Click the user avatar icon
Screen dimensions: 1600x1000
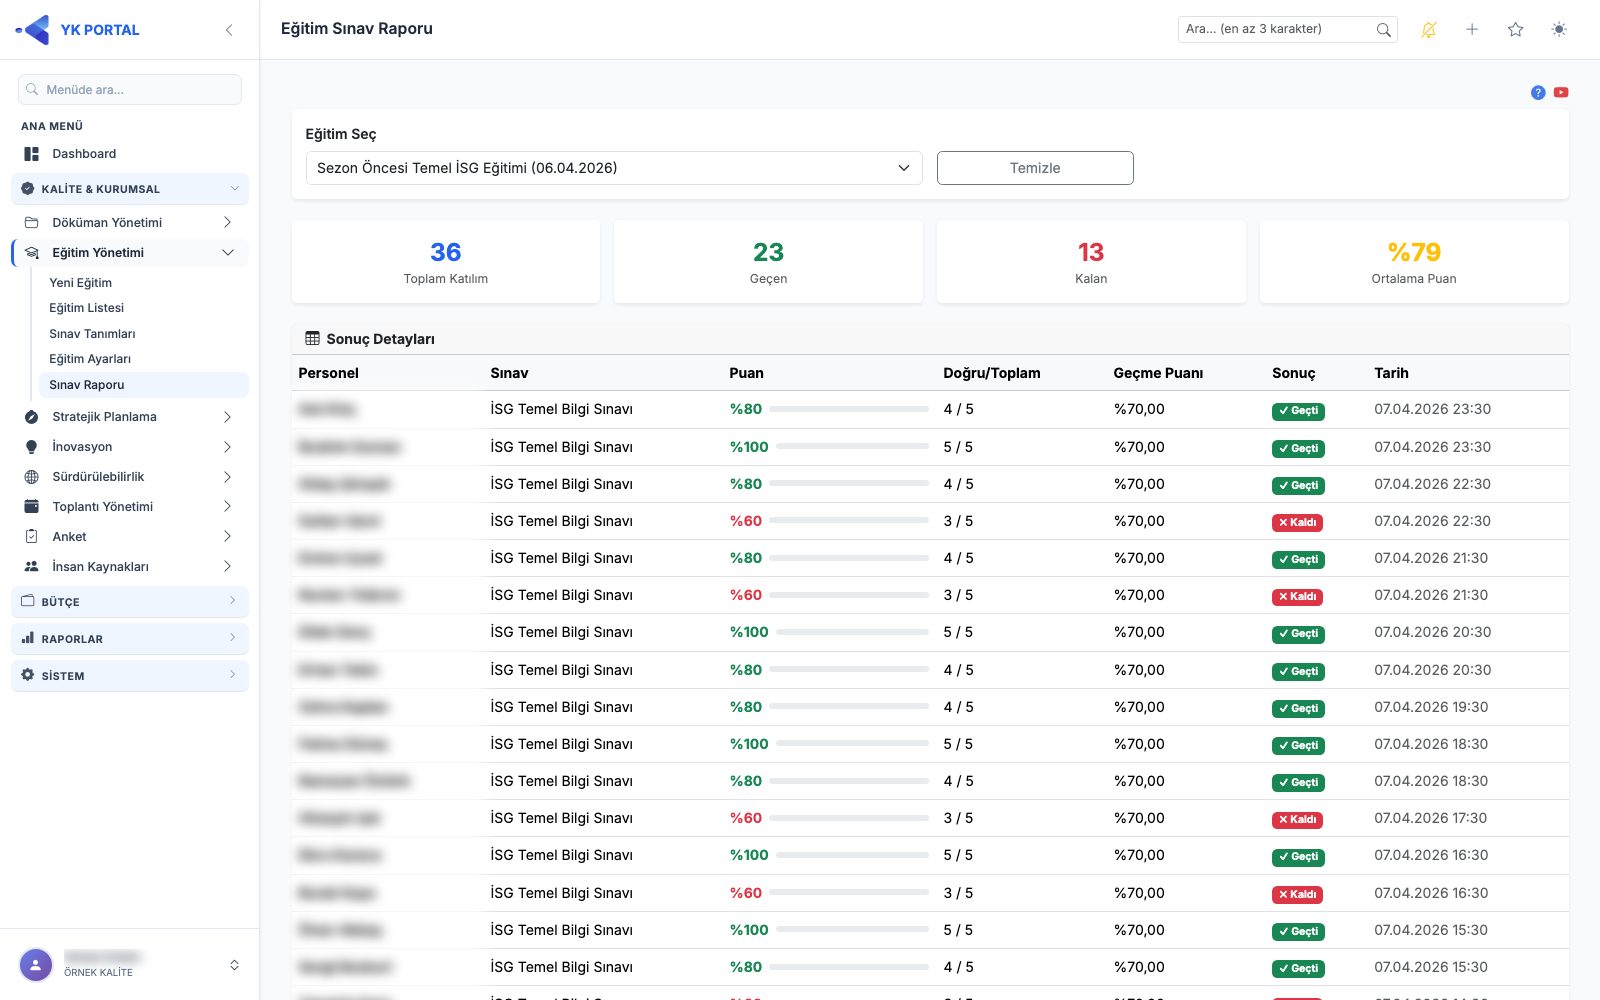(x=36, y=965)
